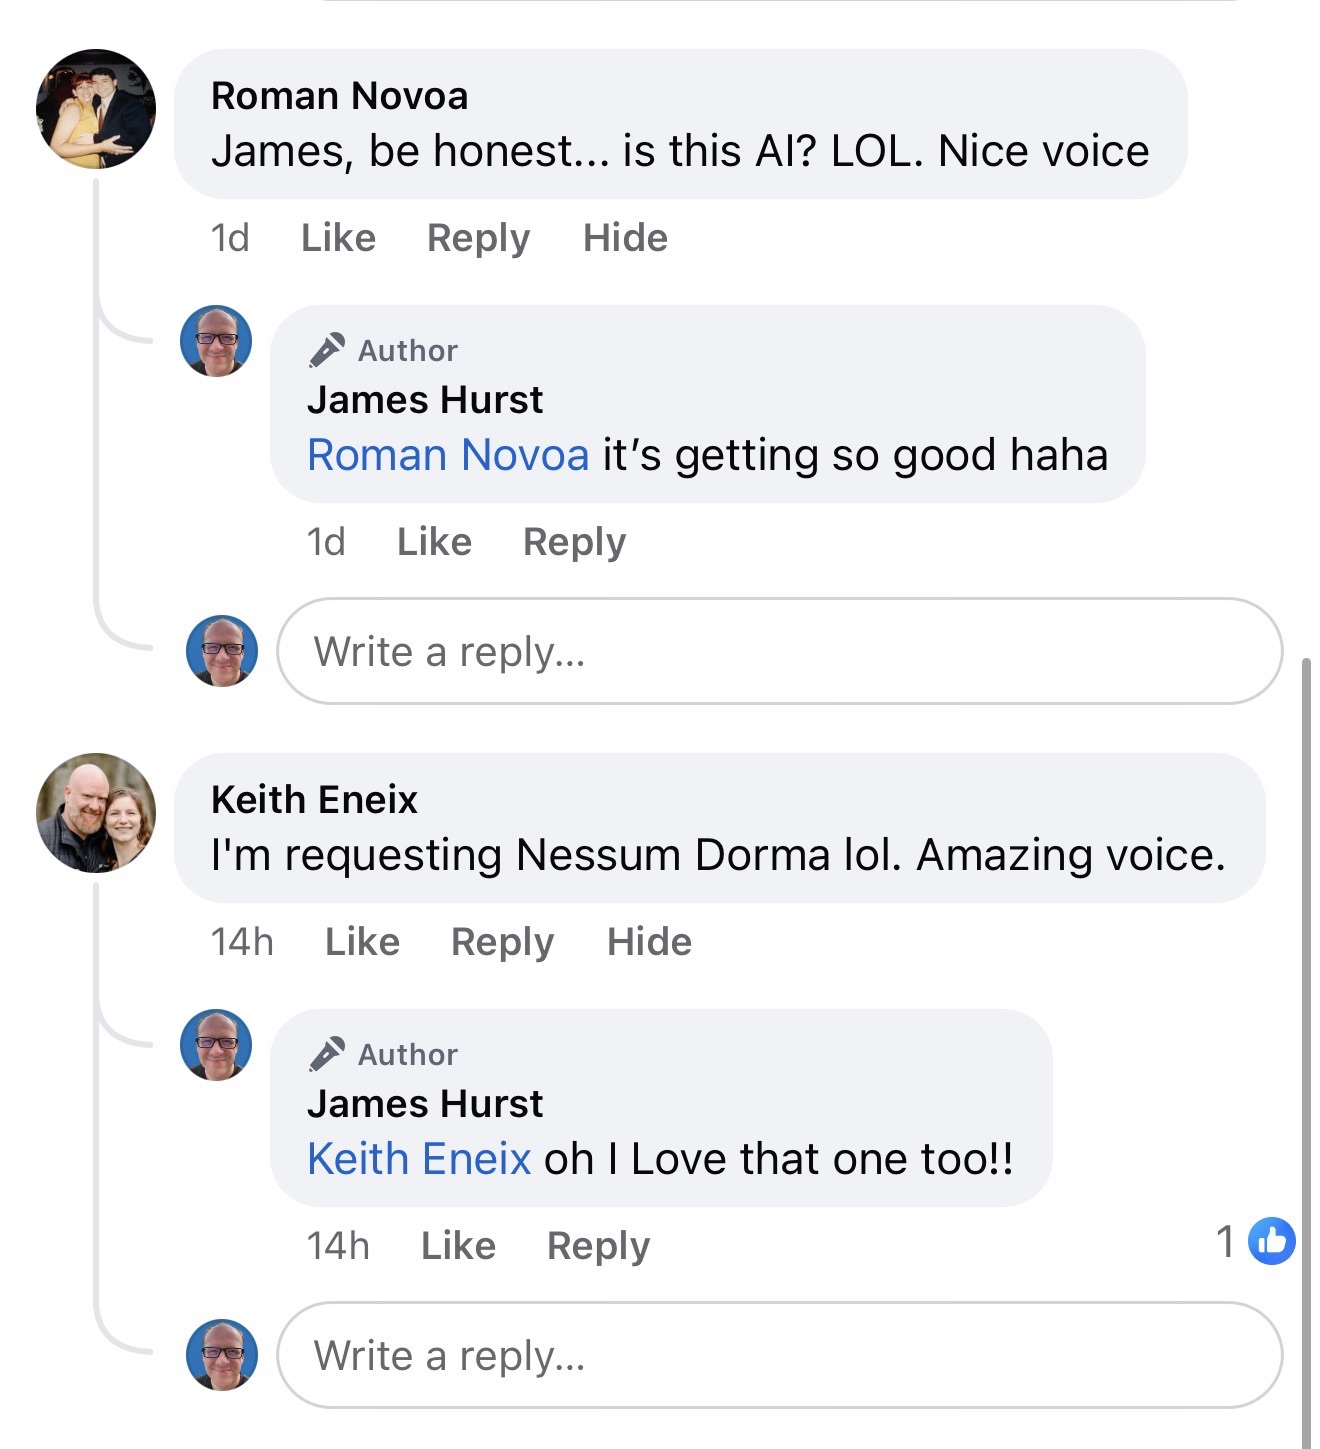Click James Hurst's avatar on Keith reply

(216, 1045)
